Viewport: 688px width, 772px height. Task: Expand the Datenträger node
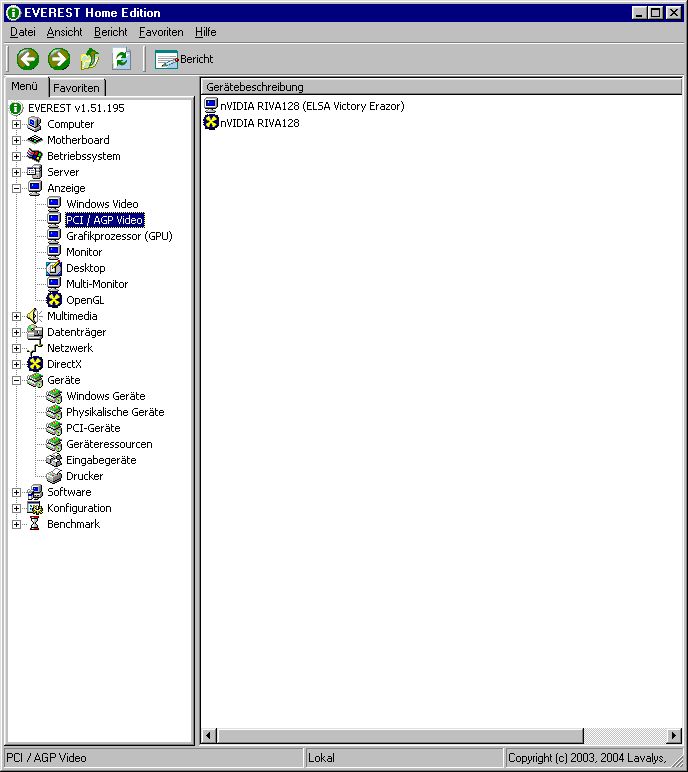[16, 332]
